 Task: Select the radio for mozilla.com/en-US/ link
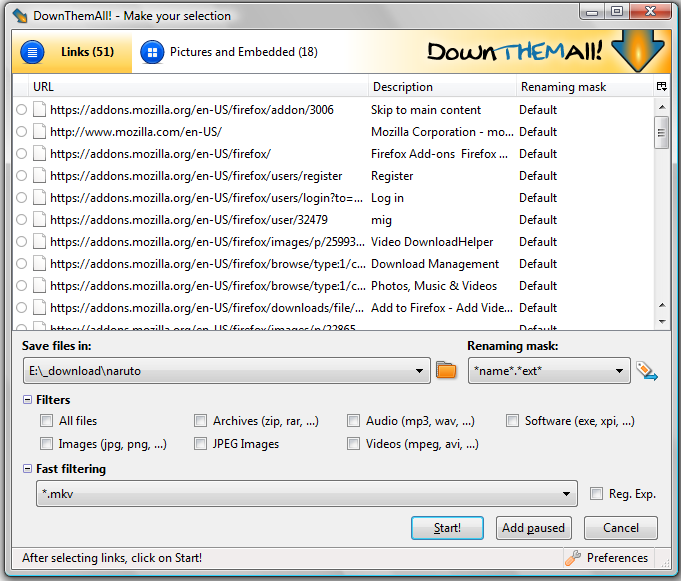21,132
